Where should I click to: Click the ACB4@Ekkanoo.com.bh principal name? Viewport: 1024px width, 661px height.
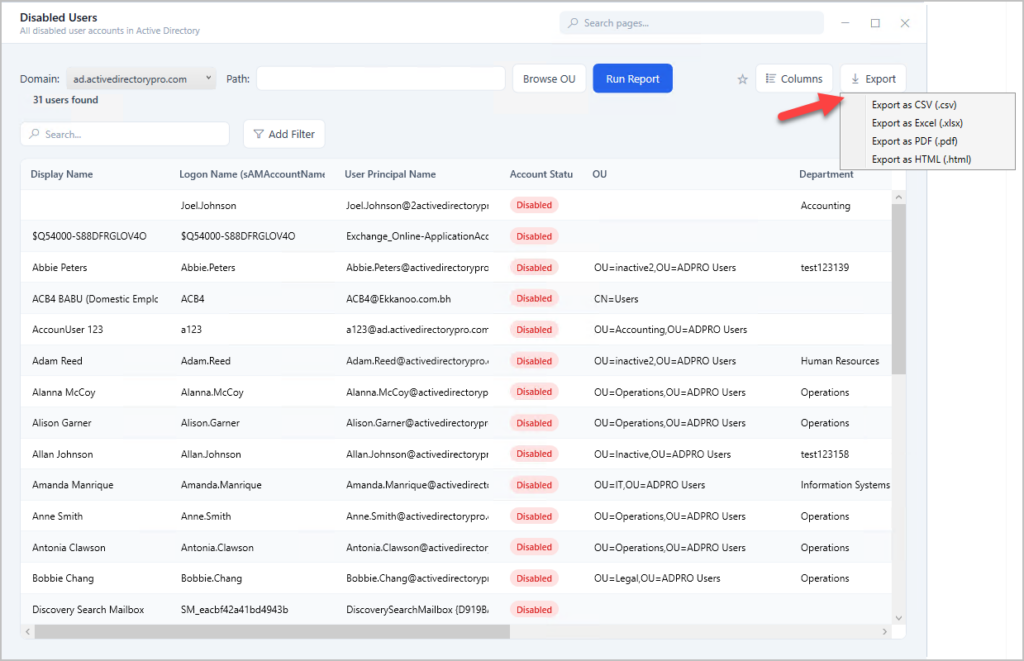point(398,299)
